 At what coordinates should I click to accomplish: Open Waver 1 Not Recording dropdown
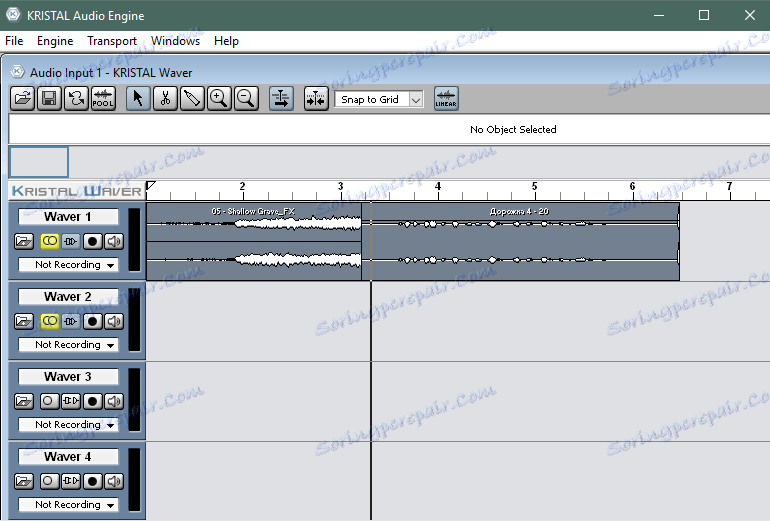tap(68, 265)
